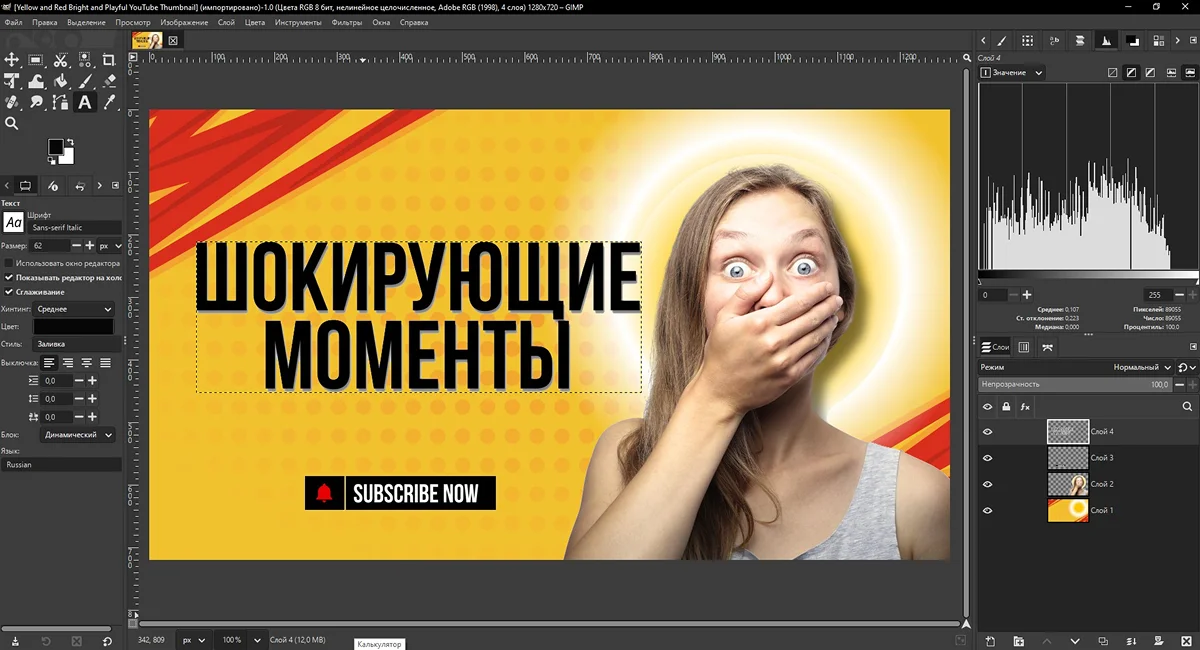Expand the layer mode dropdown 'Нормальный'
The width and height of the screenshot is (1200, 650).
[x=1143, y=367]
